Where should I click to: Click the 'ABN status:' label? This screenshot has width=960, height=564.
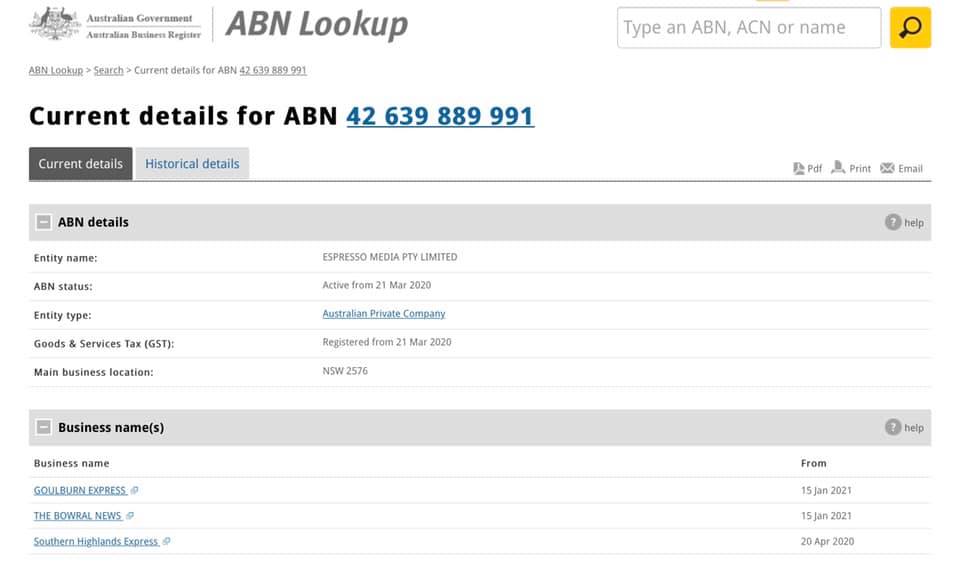[63, 287]
